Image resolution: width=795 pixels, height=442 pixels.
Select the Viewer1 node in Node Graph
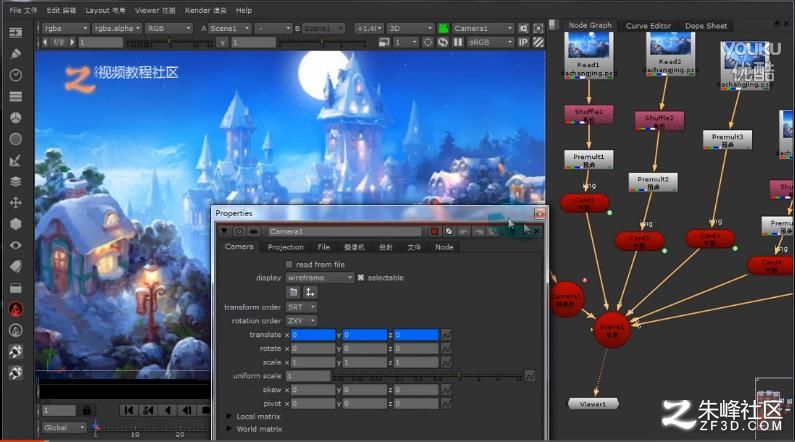point(593,404)
